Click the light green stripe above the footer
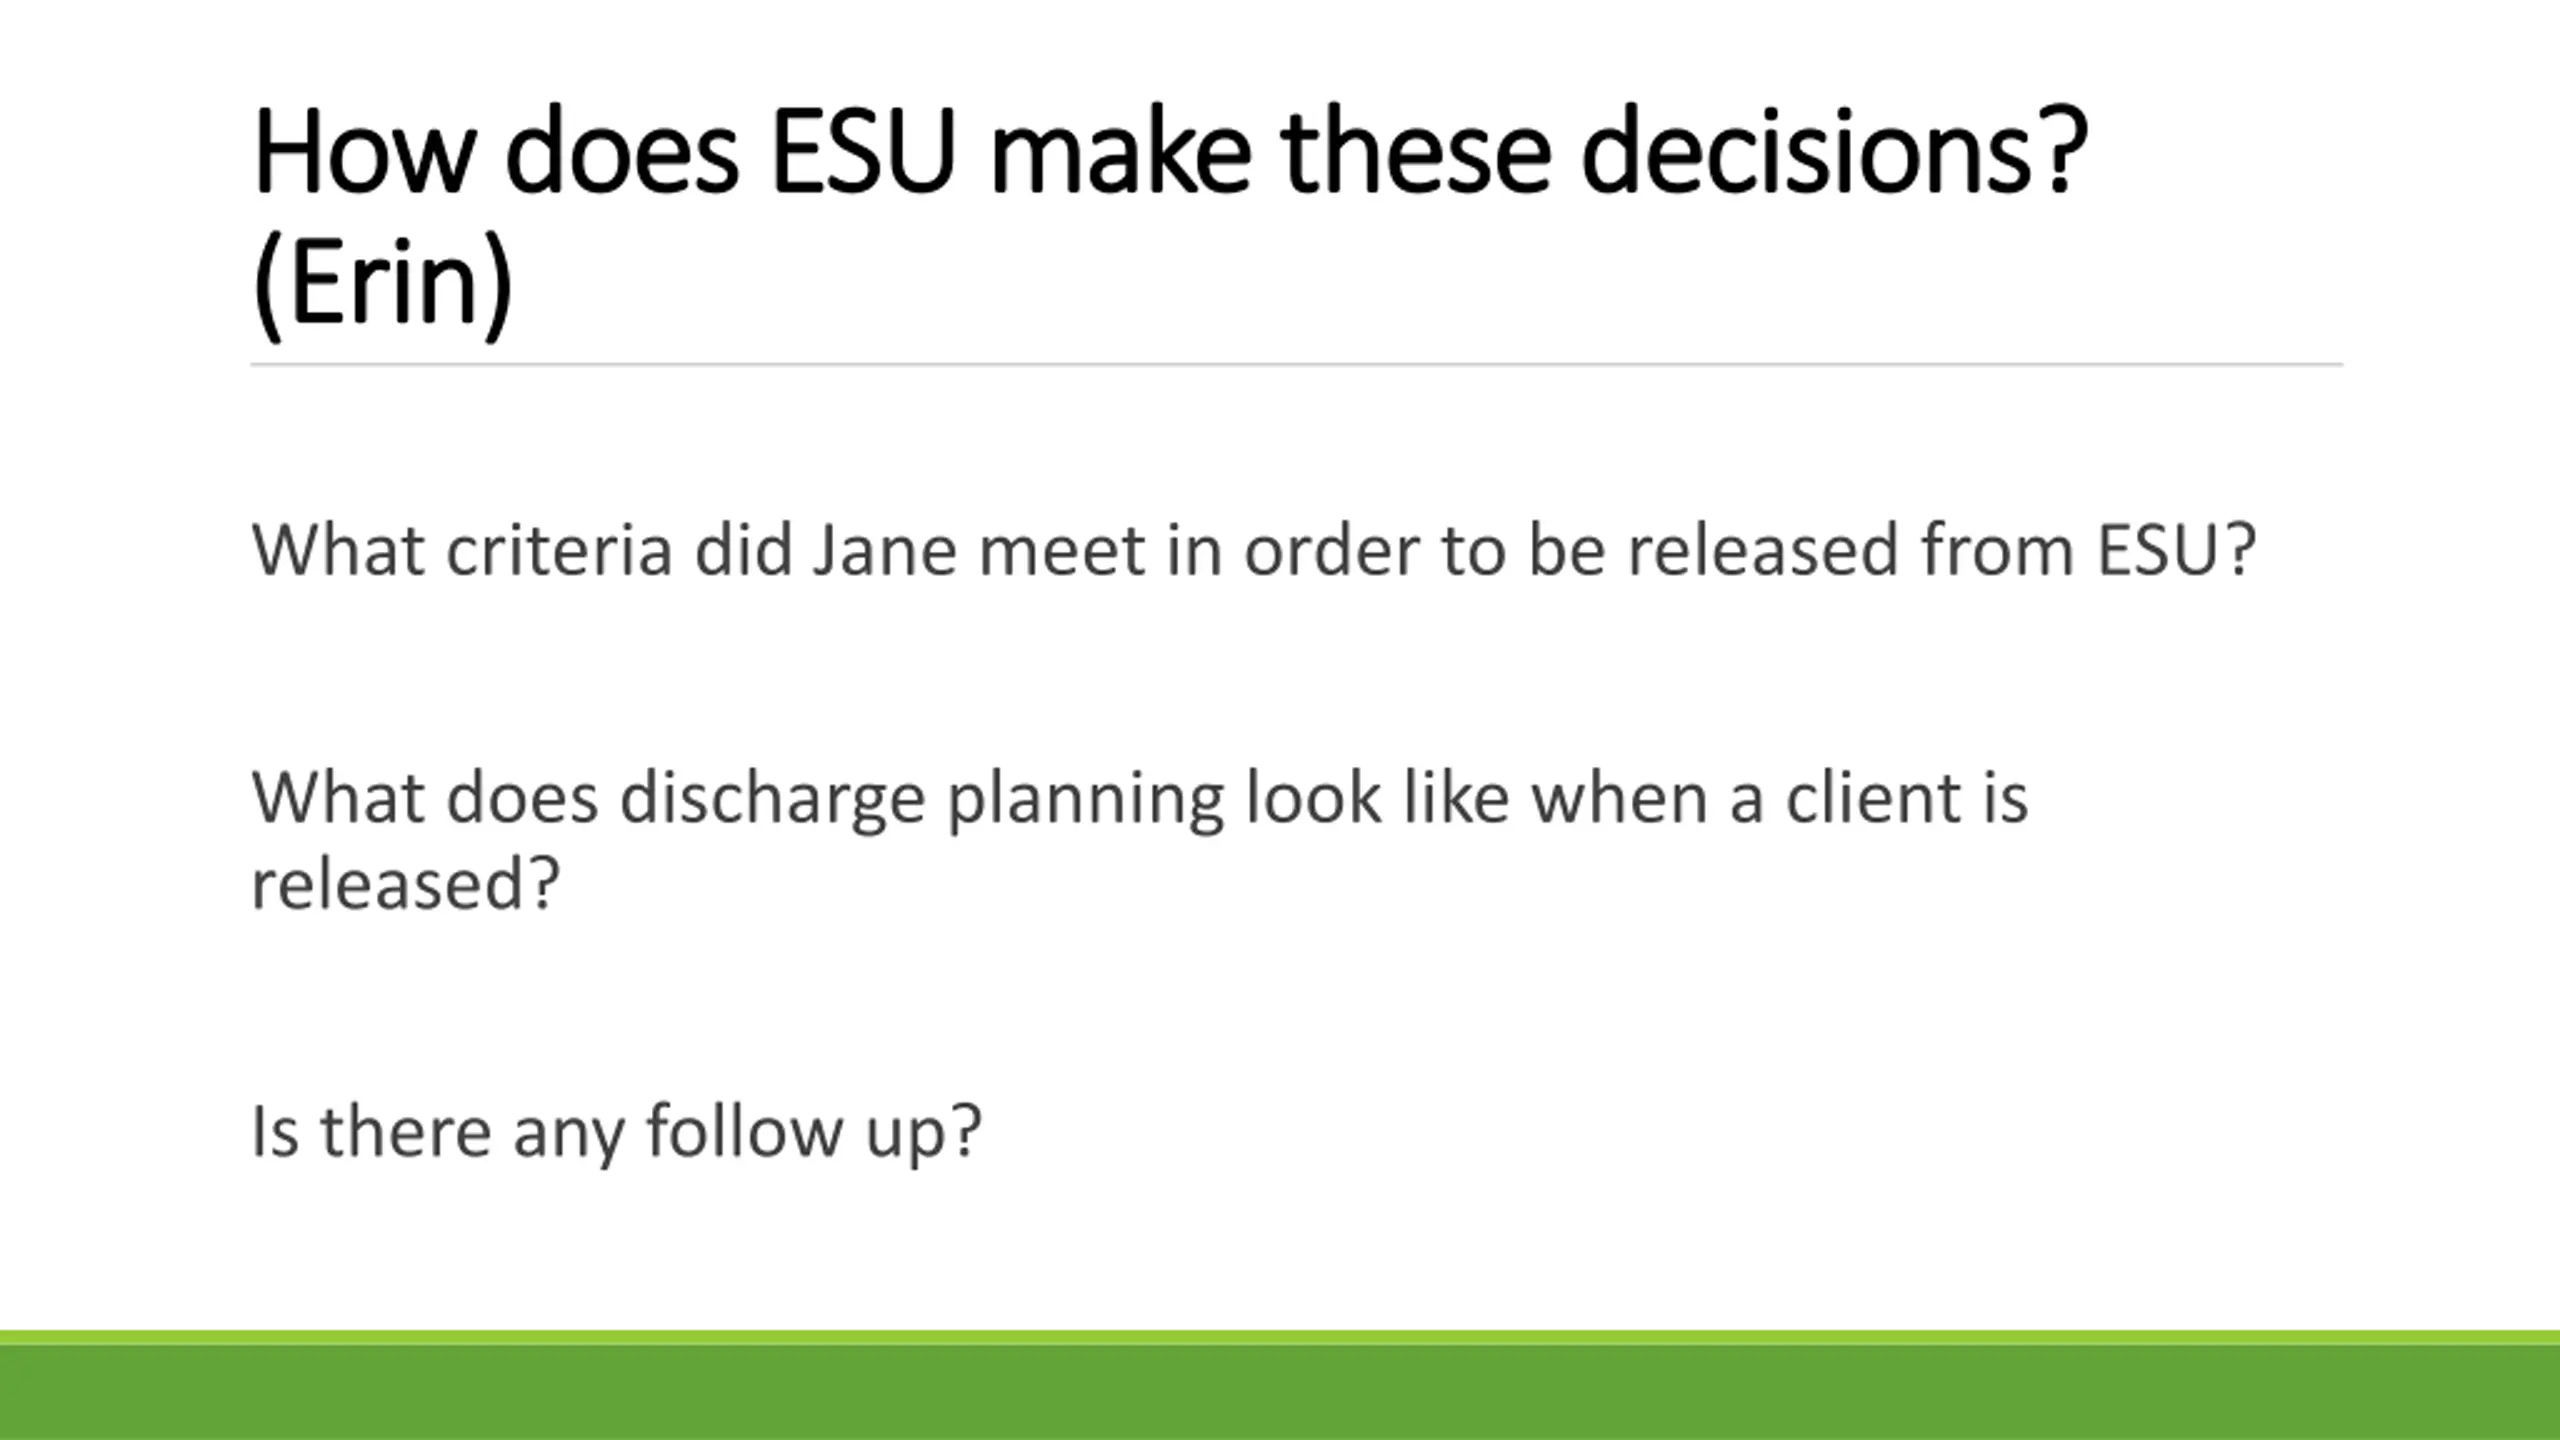 tap(1280, 1337)
